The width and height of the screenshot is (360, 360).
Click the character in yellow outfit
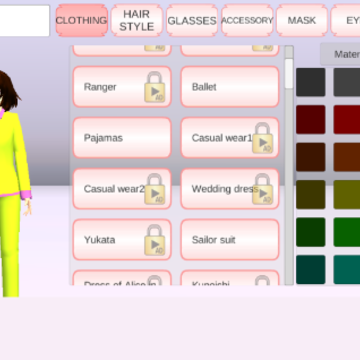13,183
